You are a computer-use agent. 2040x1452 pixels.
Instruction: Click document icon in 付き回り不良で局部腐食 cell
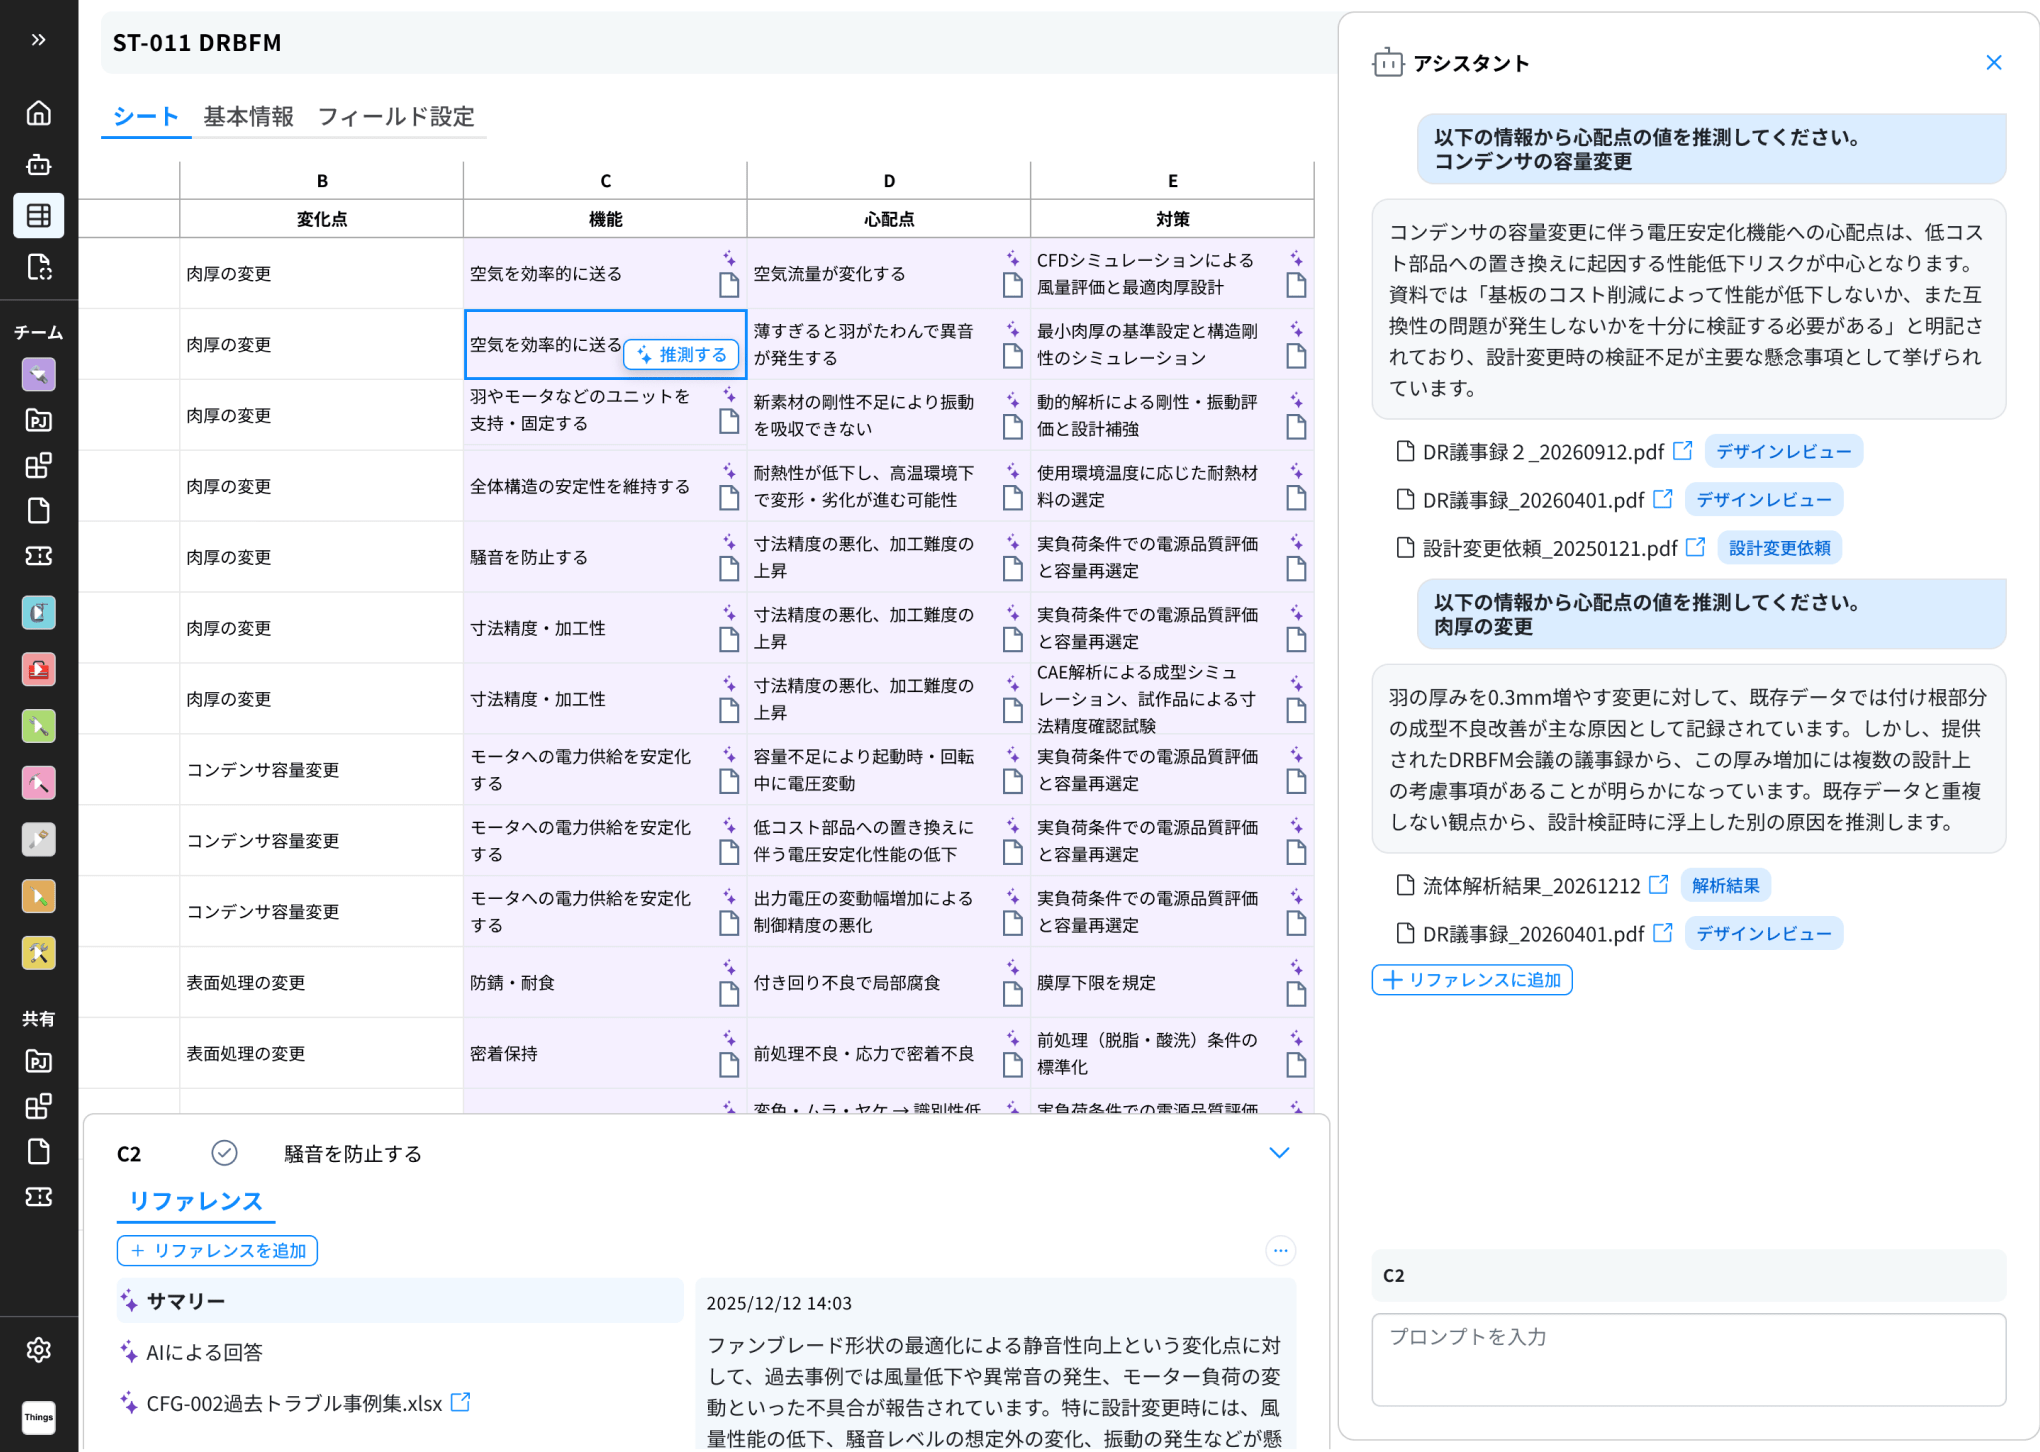pyautogui.click(x=1013, y=996)
